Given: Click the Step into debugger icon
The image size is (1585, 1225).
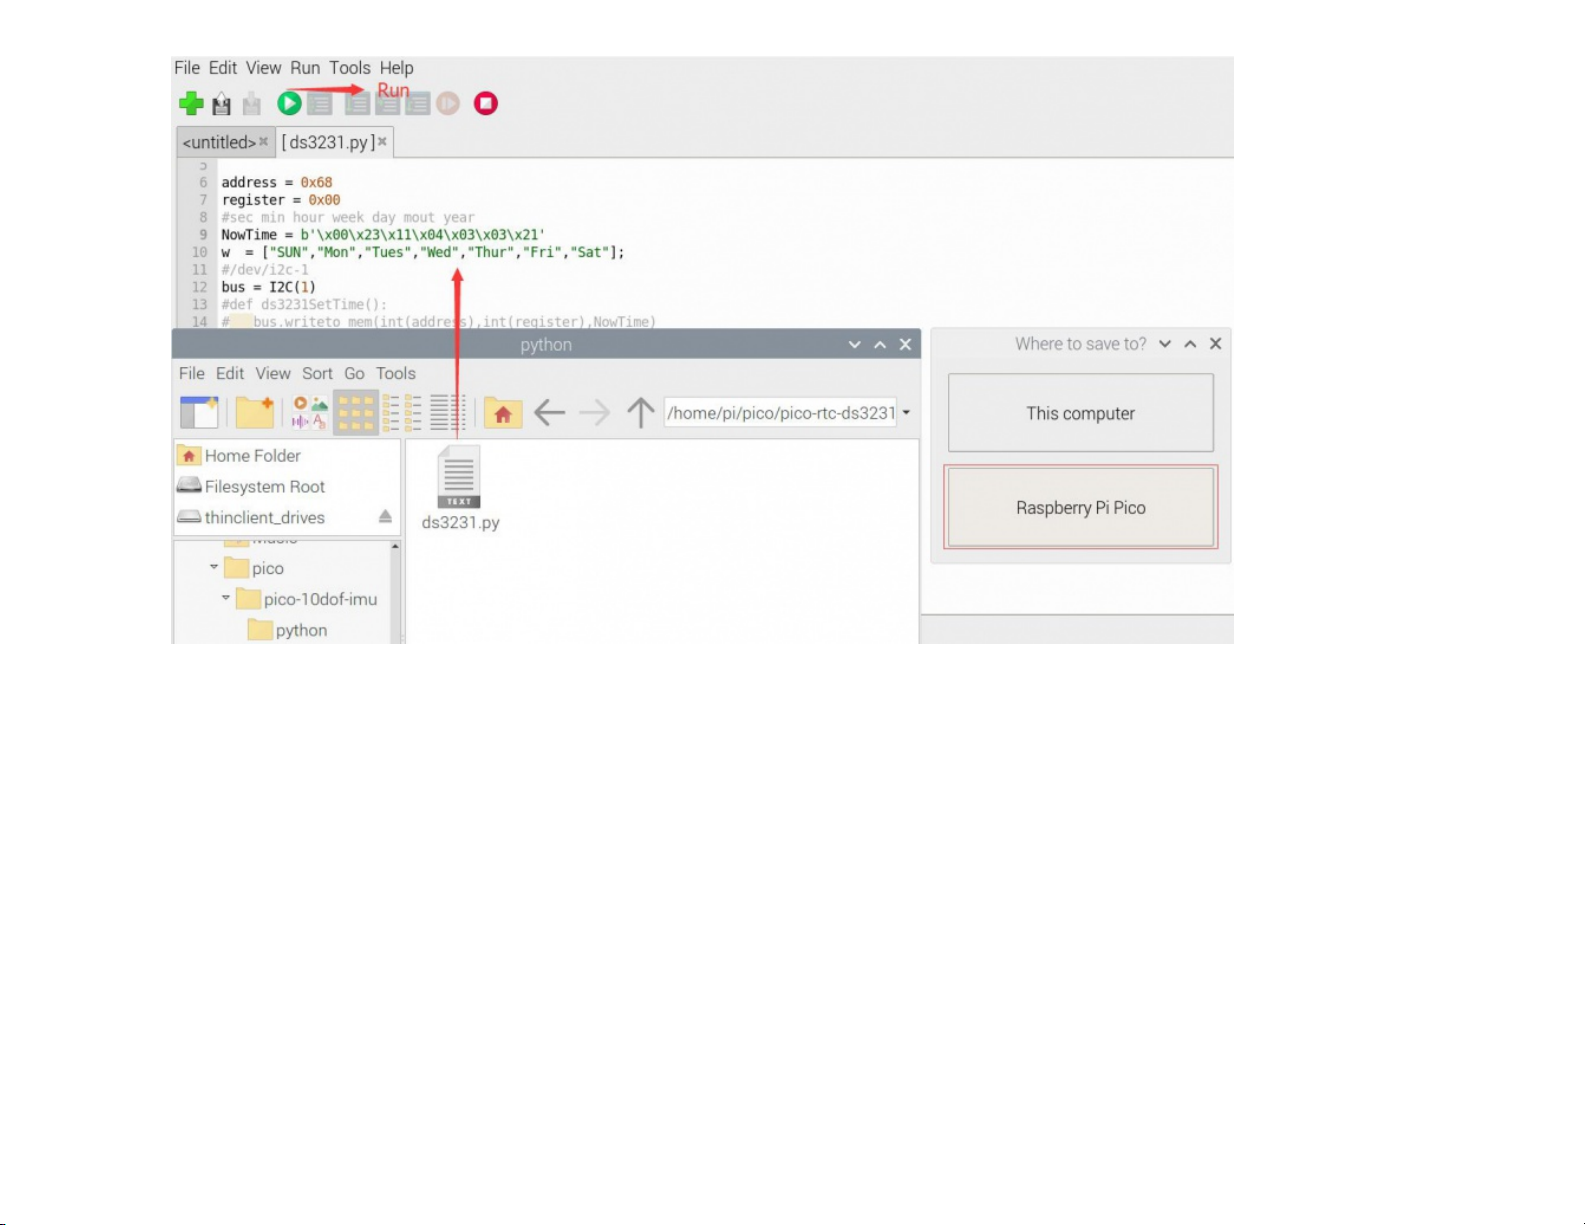Looking at the screenshot, I should point(388,104).
